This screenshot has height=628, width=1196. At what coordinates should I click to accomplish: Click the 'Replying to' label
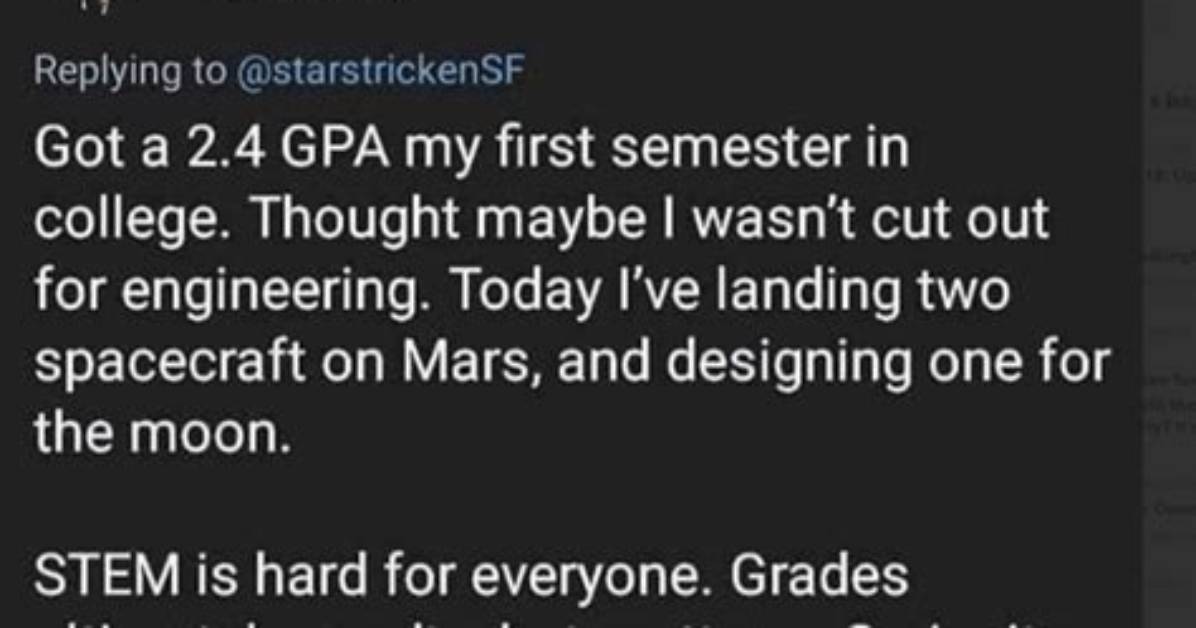130,72
